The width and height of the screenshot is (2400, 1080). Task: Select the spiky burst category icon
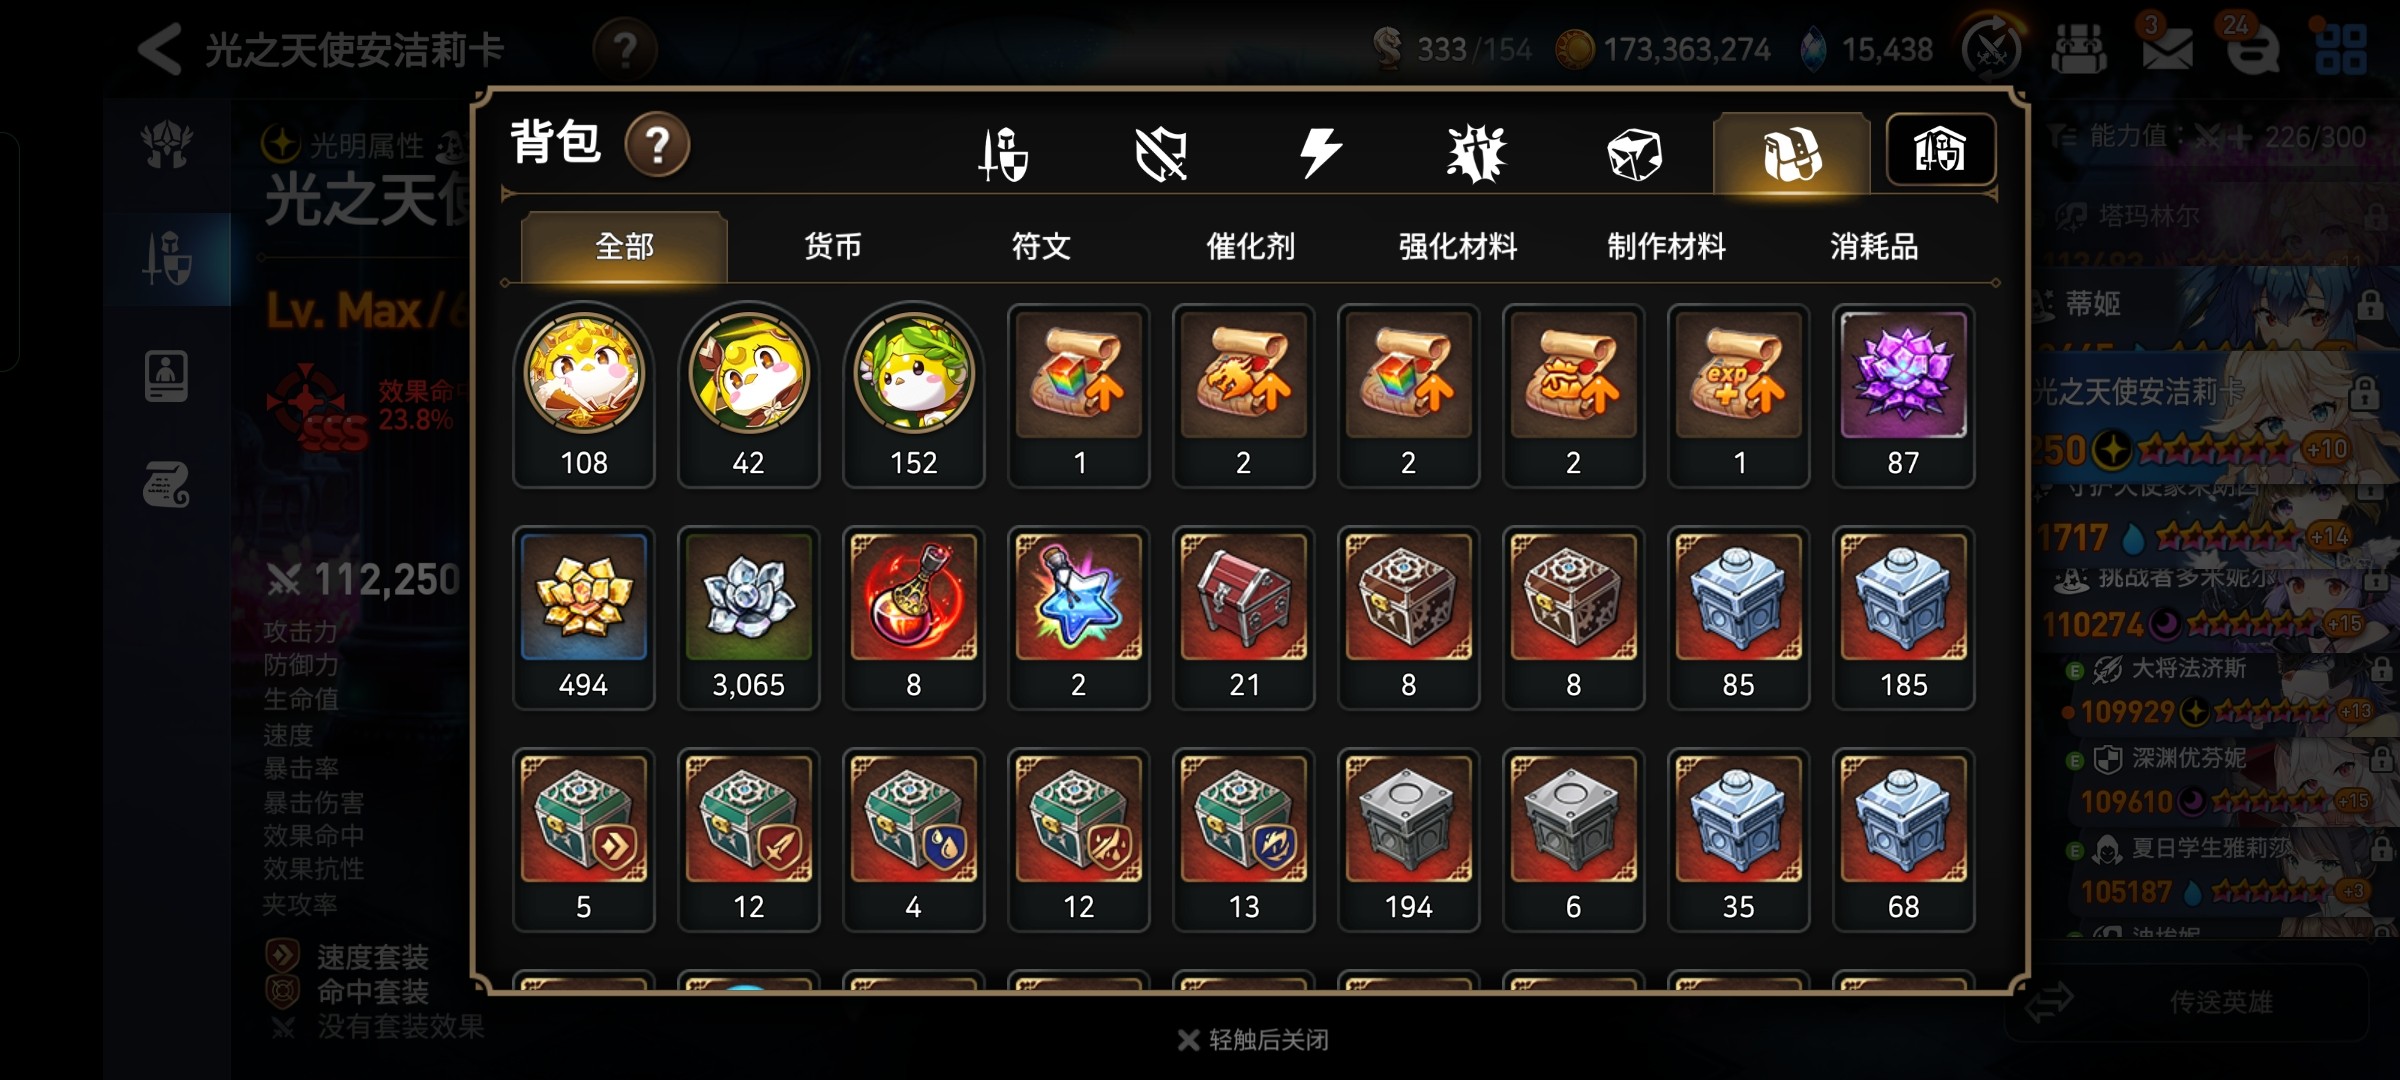point(1476,154)
